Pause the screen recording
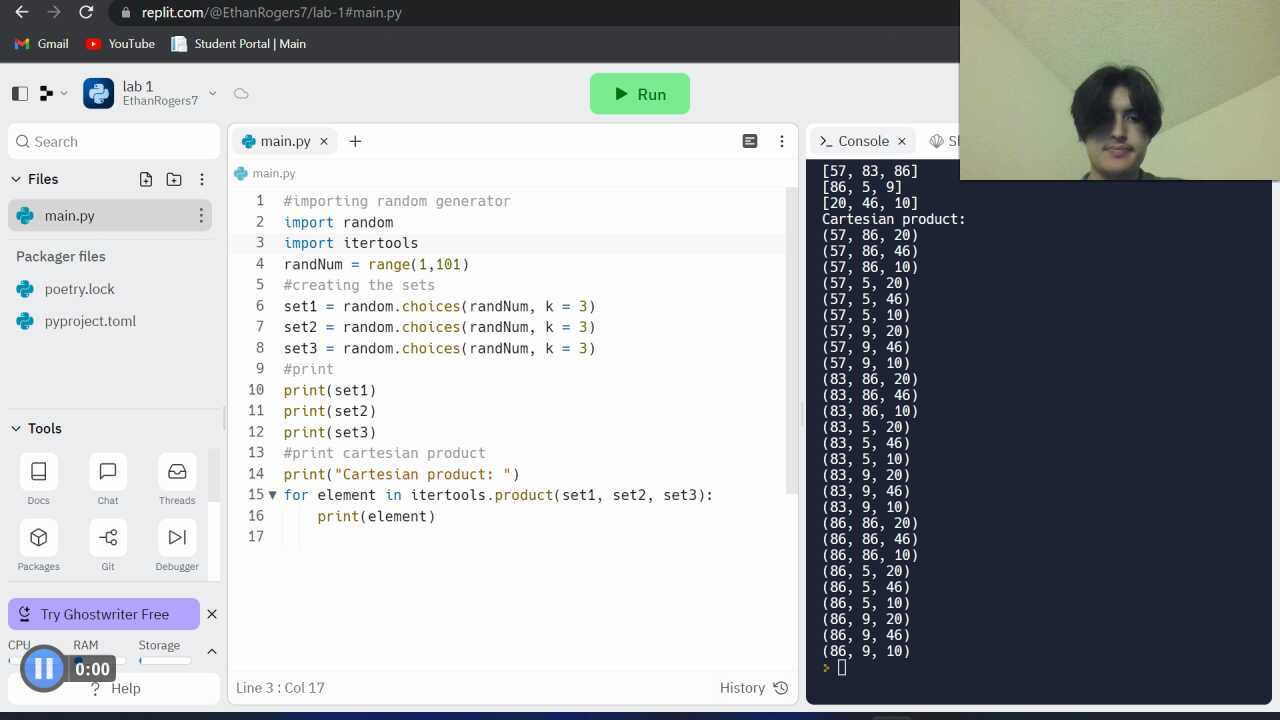1280x720 pixels. [43, 669]
